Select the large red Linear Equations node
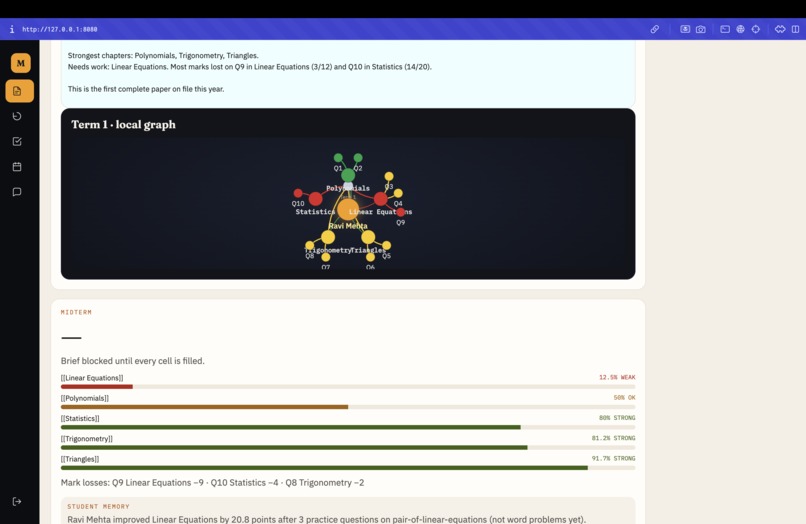 [x=380, y=198]
